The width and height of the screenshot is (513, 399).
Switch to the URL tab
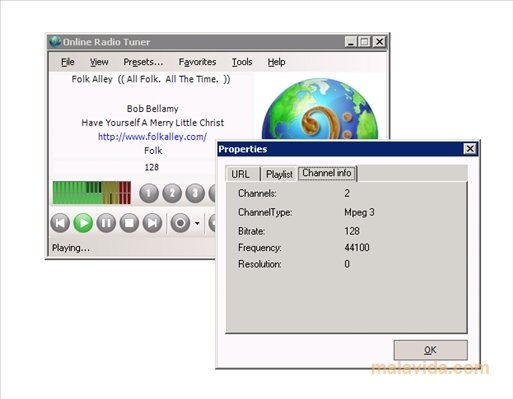242,174
